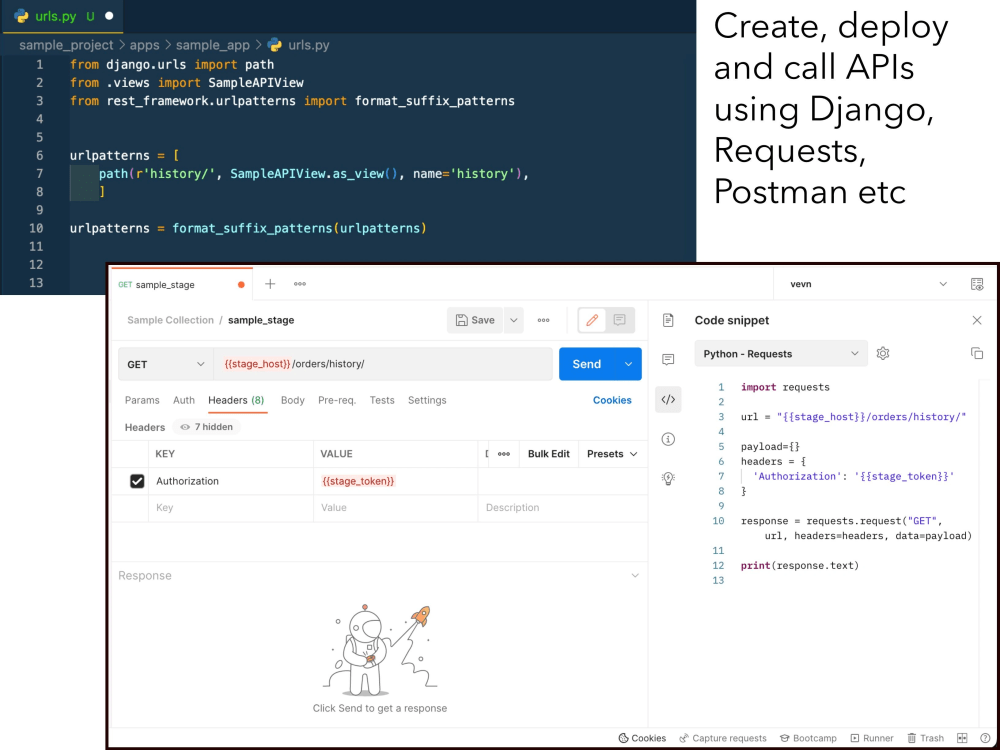
Task: Click line number 7 in urls.py
Action: [x=40, y=173]
